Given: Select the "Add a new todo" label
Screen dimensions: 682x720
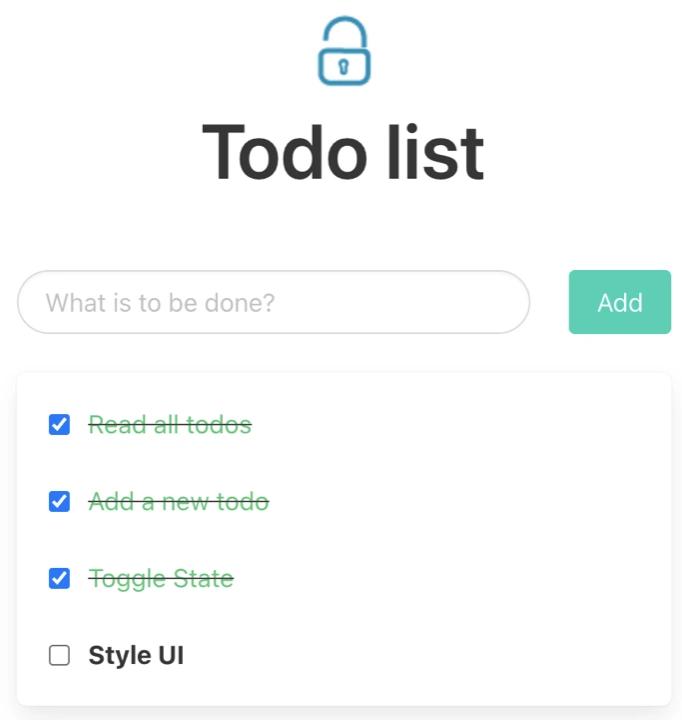Looking at the screenshot, I should [x=178, y=501].
